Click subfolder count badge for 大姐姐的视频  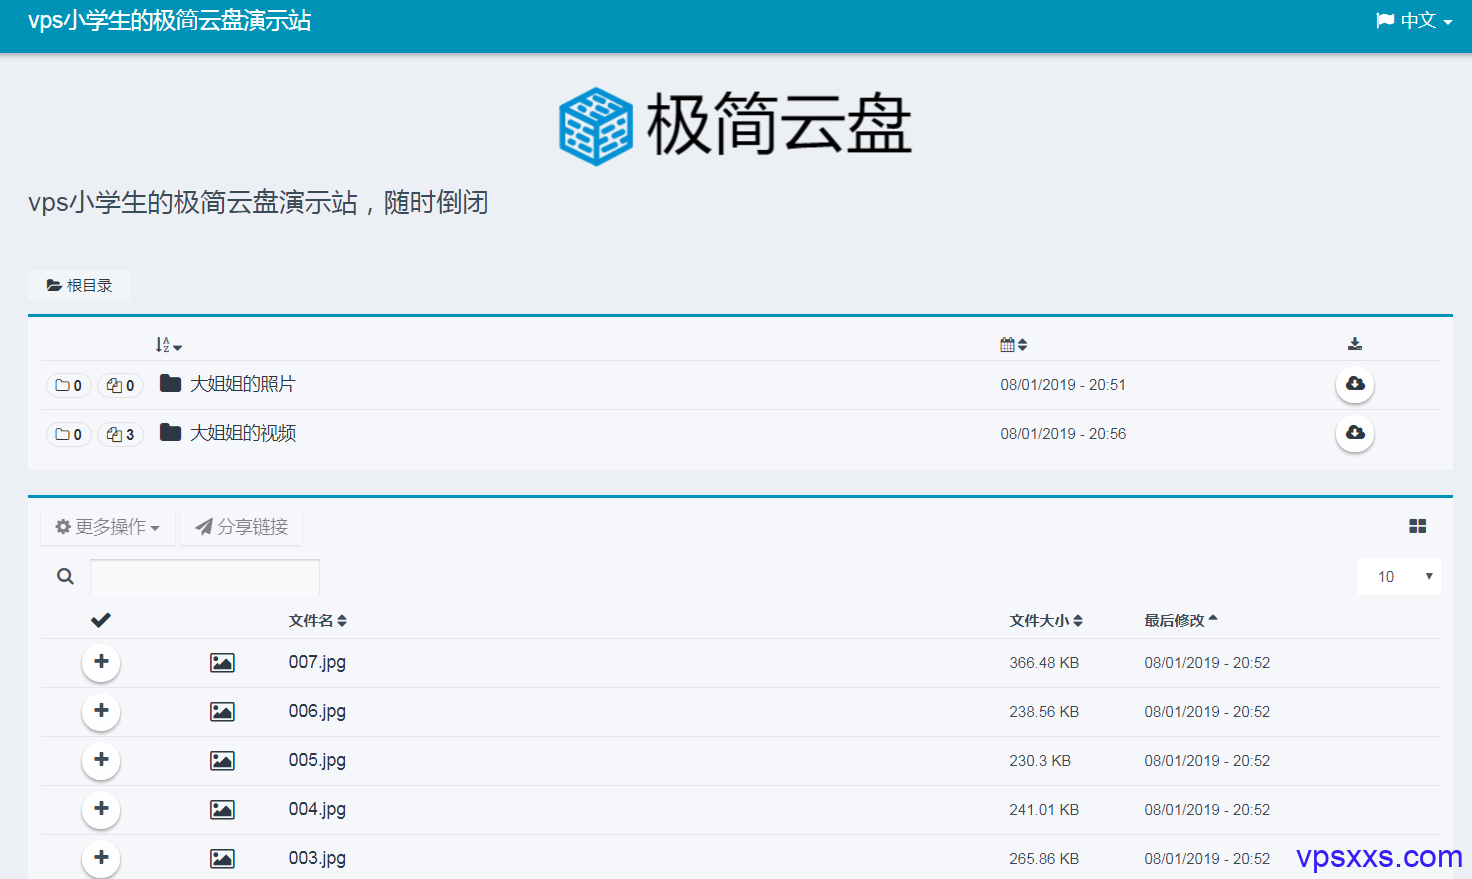(x=69, y=434)
